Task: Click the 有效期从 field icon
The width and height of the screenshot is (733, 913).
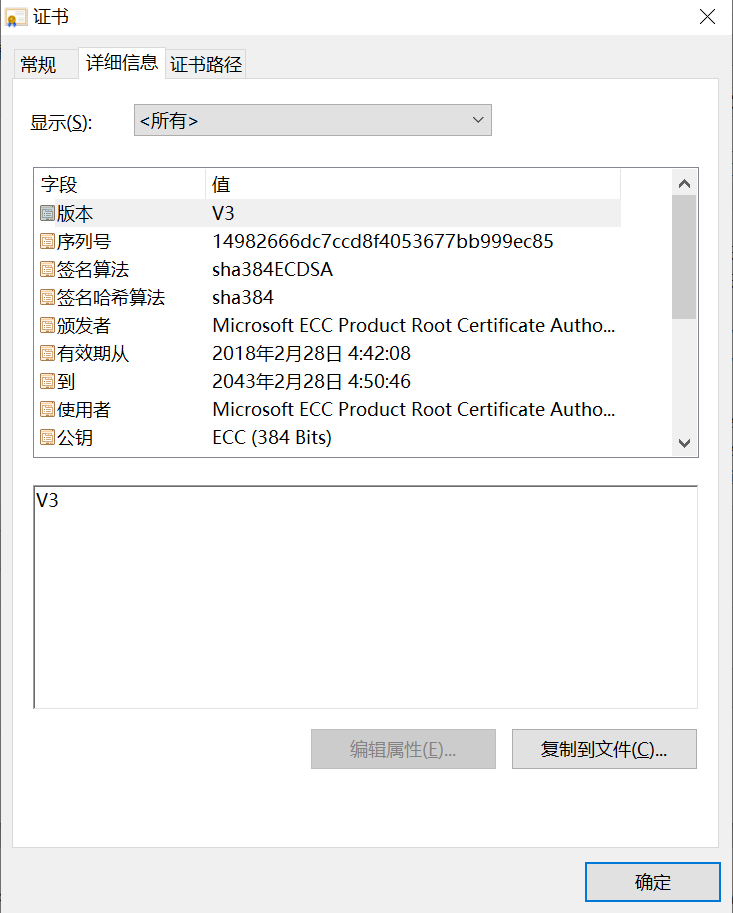Action: 47,353
